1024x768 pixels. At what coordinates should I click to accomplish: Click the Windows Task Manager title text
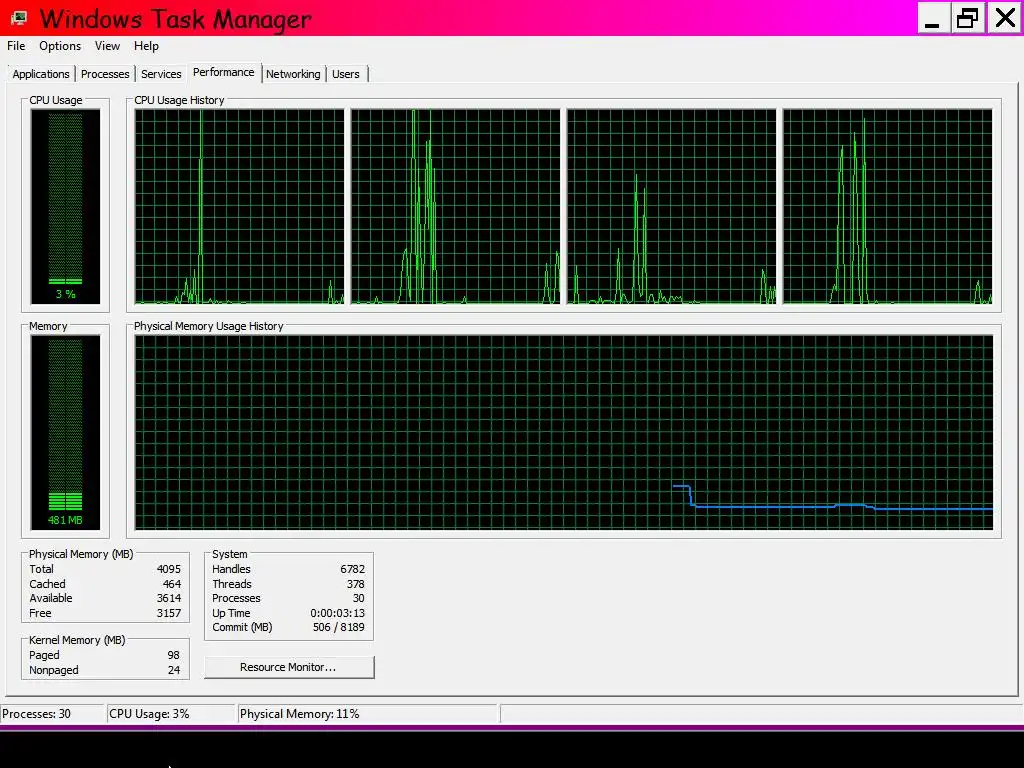tap(176, 19)
